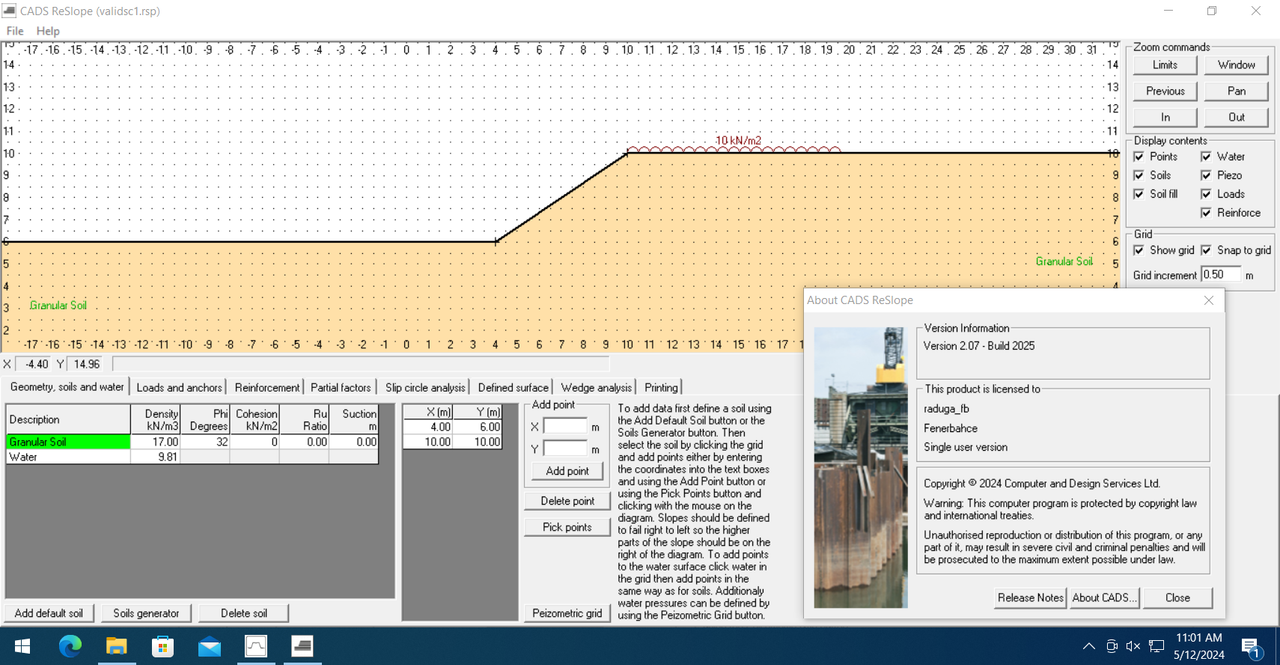
Task: Click the 10 kN/m2 load label
Action: click(x=738, y=141)
